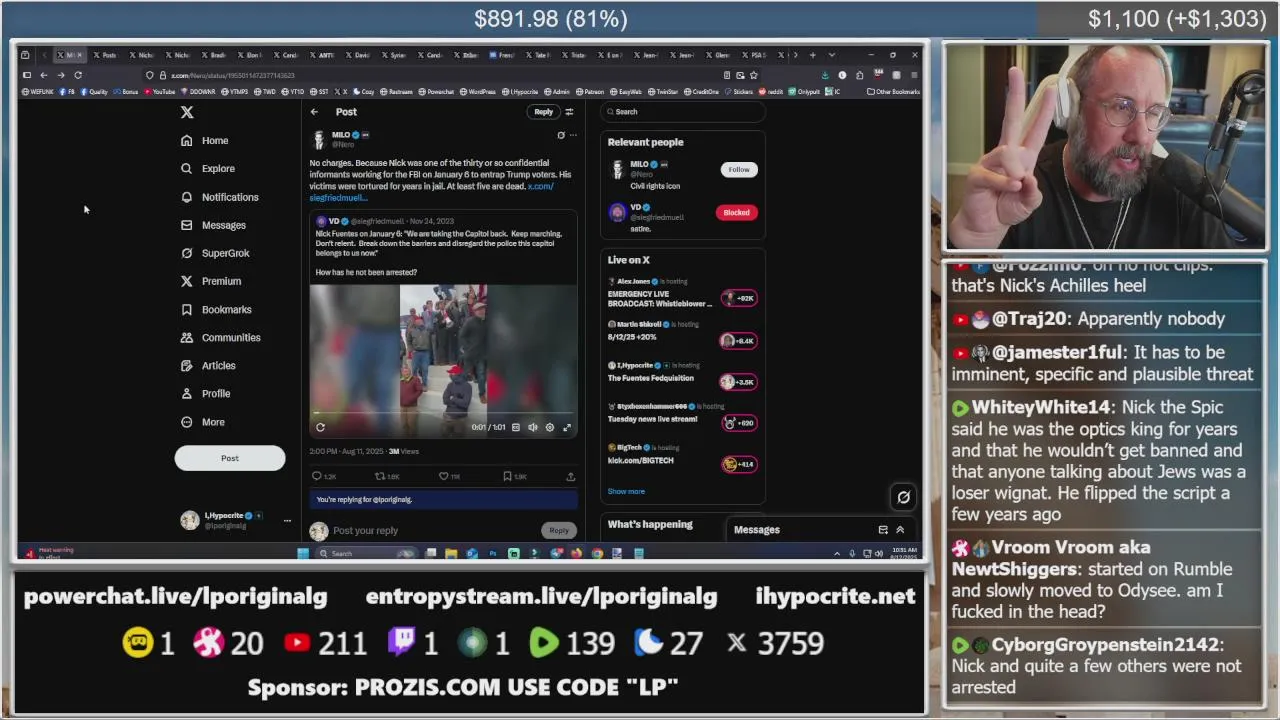1280x720 pixels.
Task: Go back in browser toolbar
Action: click(44, 75)
